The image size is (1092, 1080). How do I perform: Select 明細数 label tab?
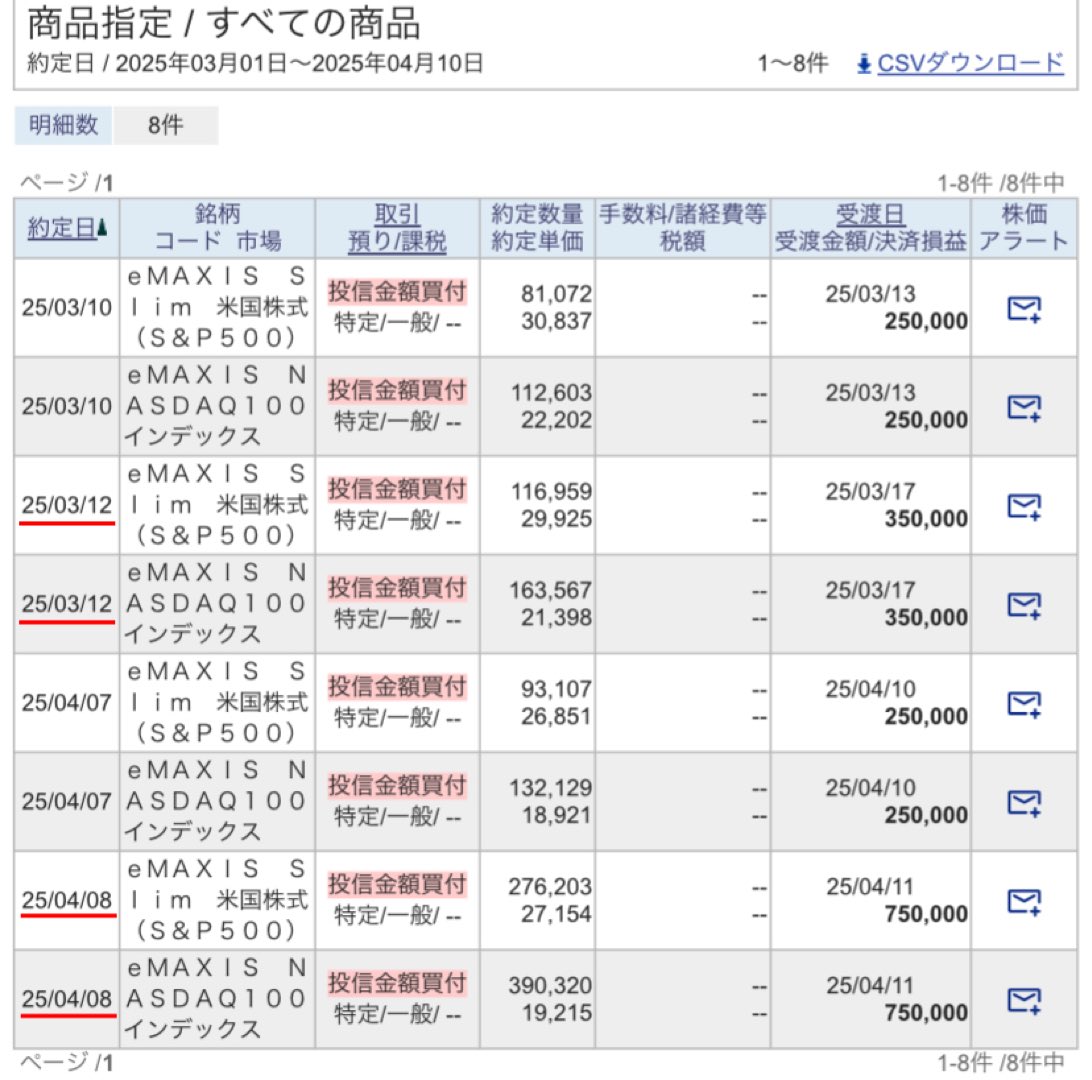(63, 125)
